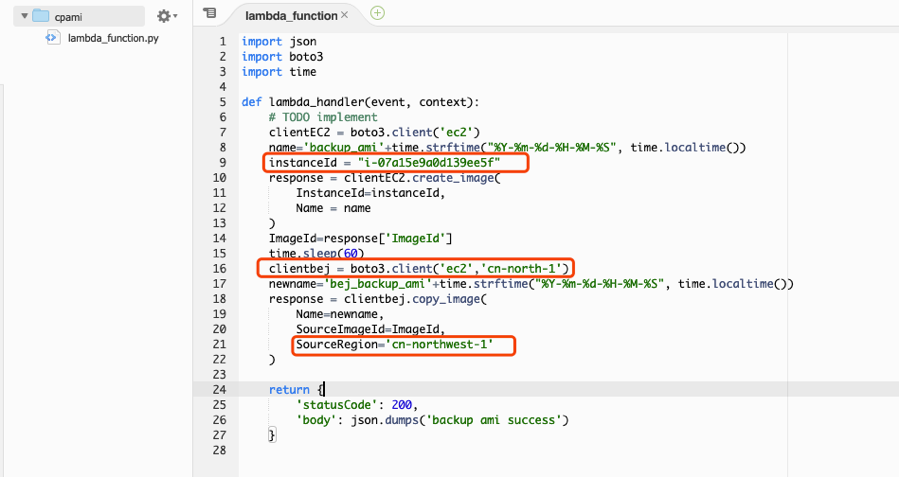Click the clientbej boto3.client line
The width and height of the screenshot is (899, 477).
click(412, 268)
